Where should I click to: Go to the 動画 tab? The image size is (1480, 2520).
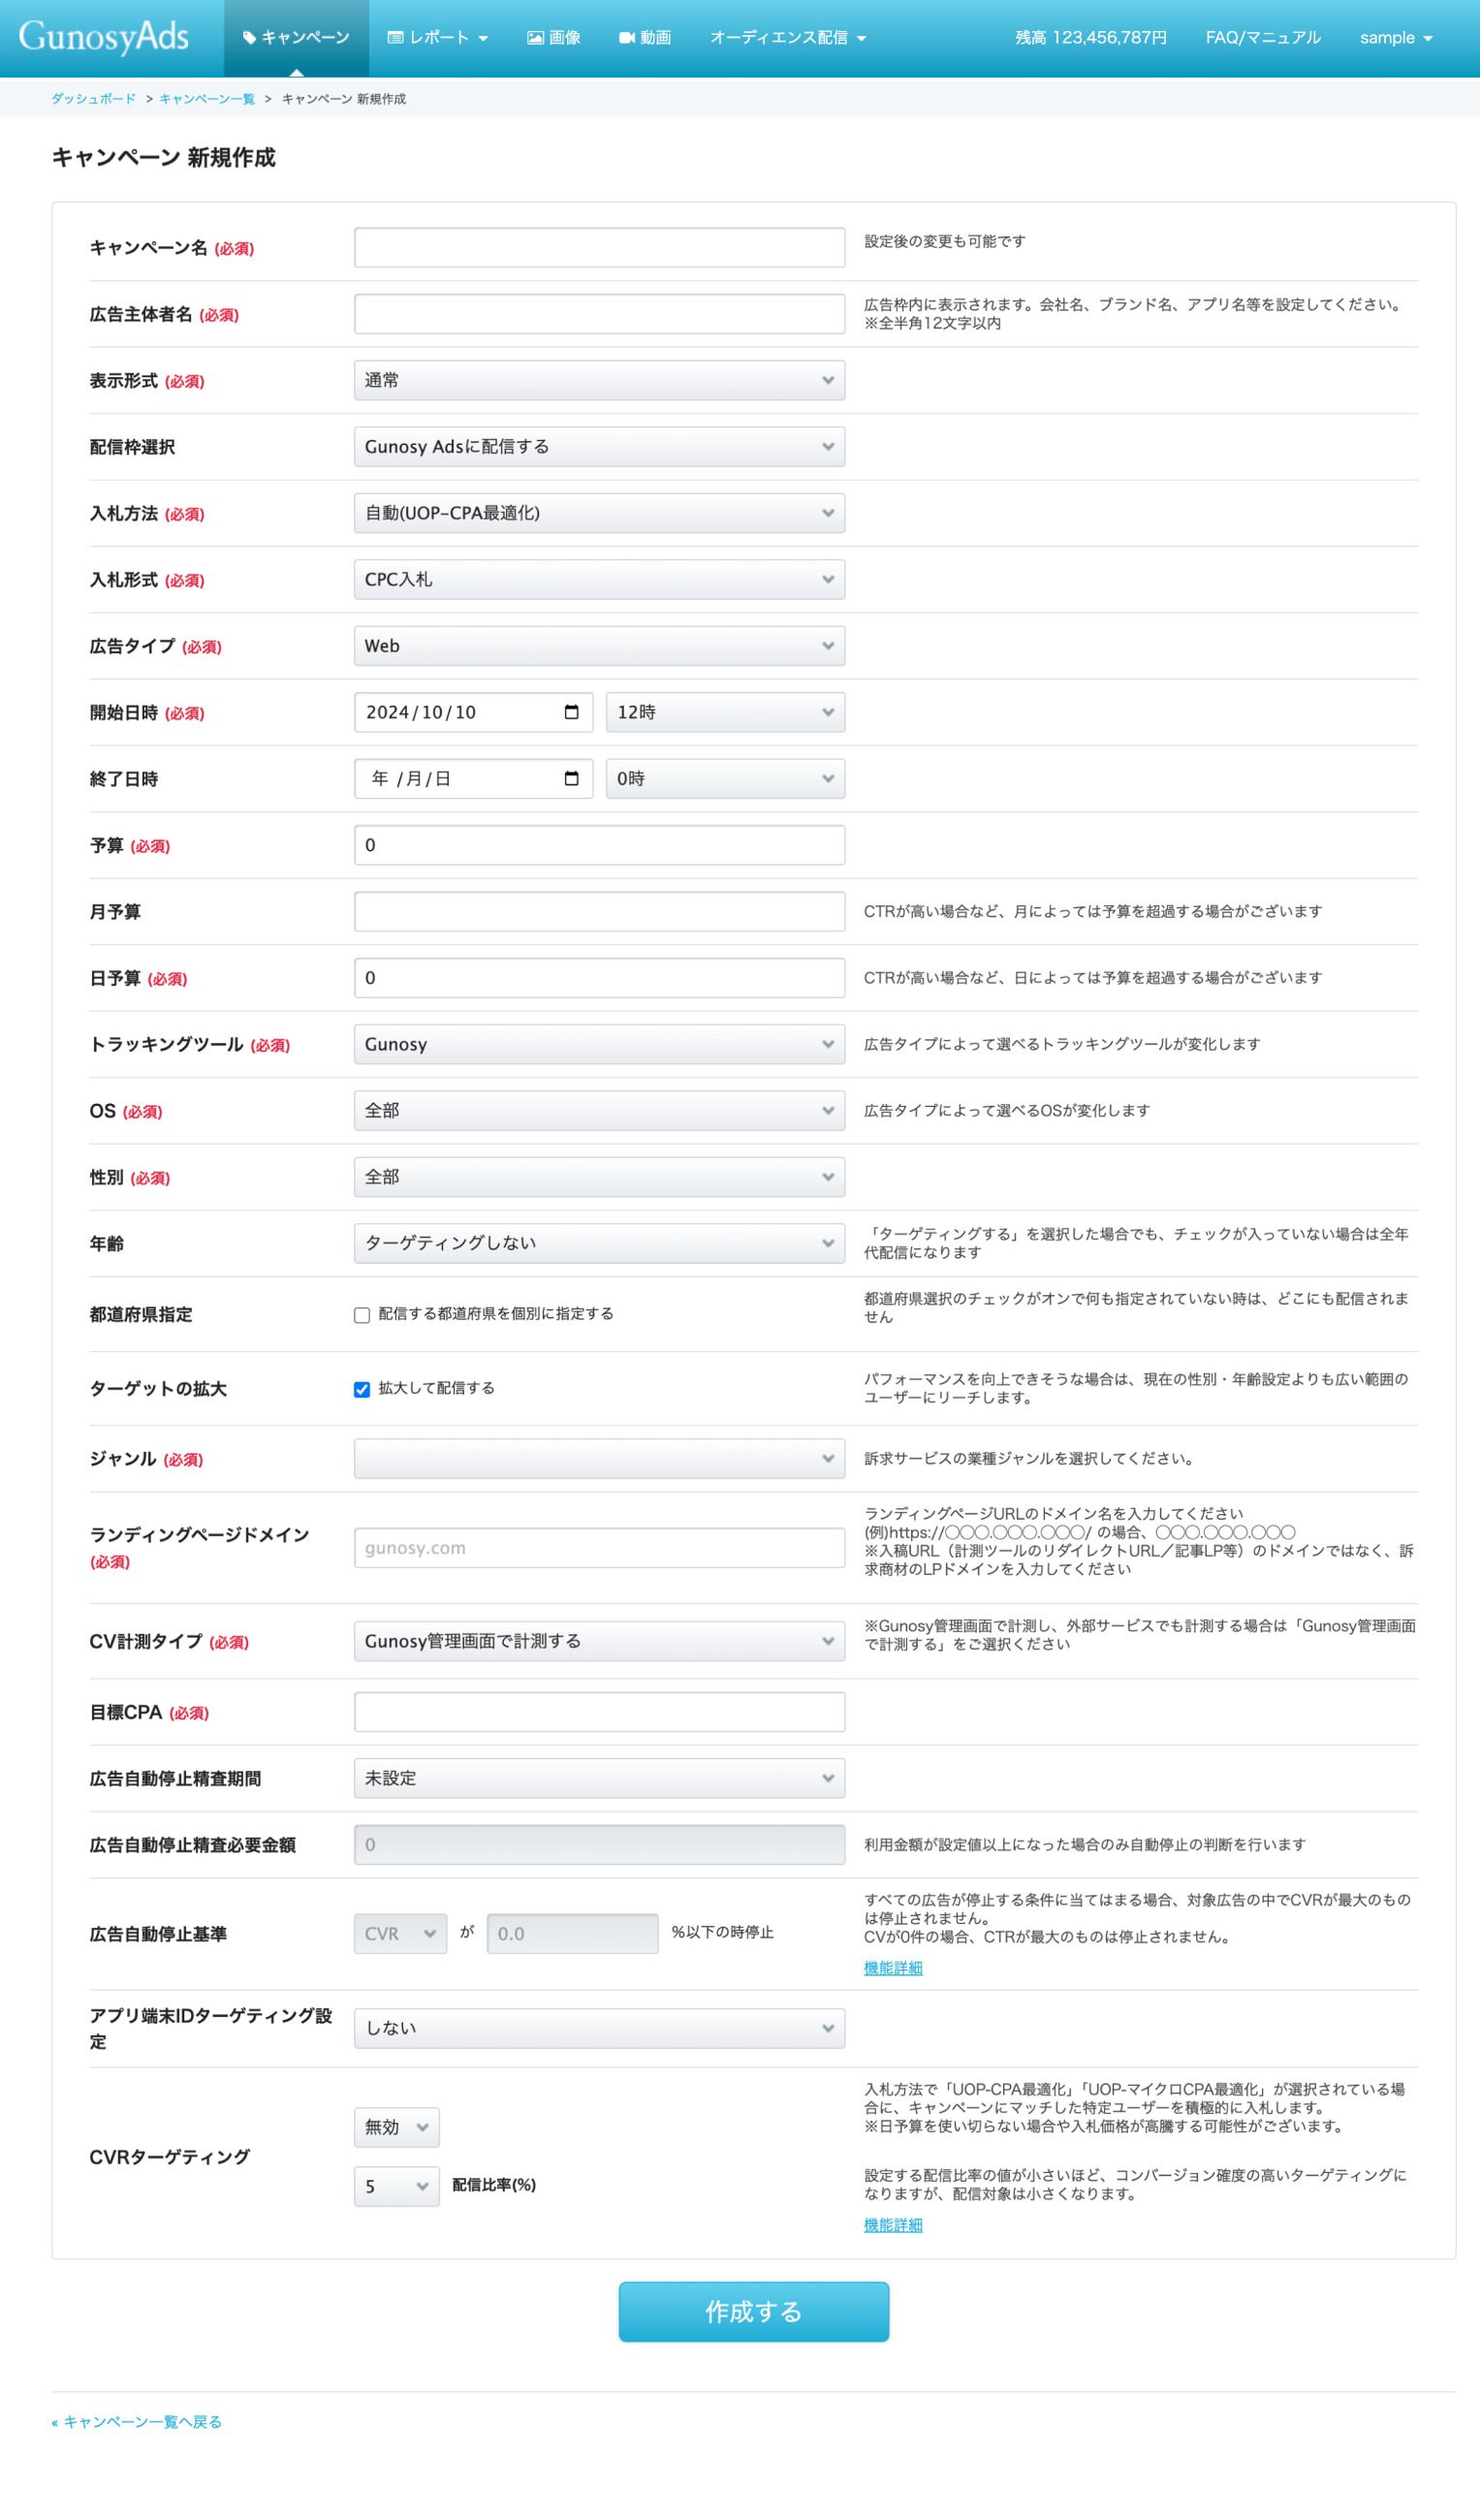click(x=645, y=38)
